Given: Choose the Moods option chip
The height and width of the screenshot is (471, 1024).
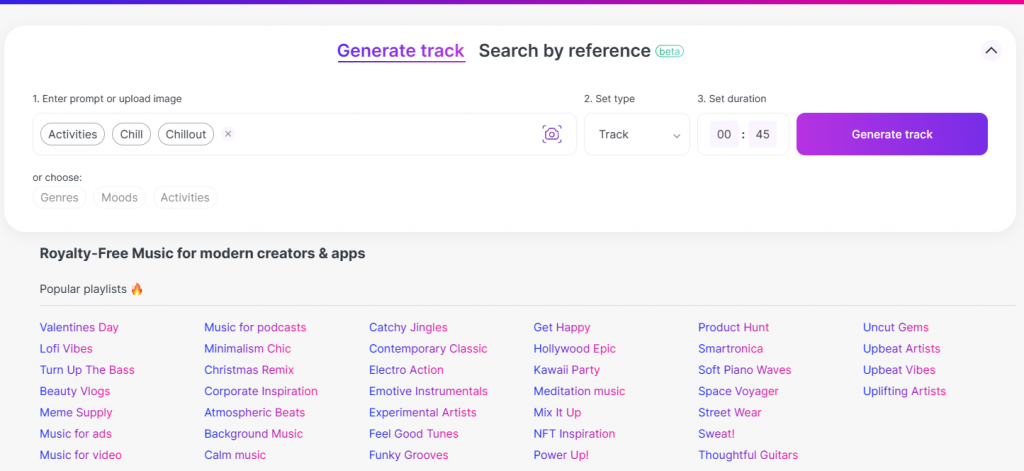Looking at the screenshot, I should (x=120, y=197).
